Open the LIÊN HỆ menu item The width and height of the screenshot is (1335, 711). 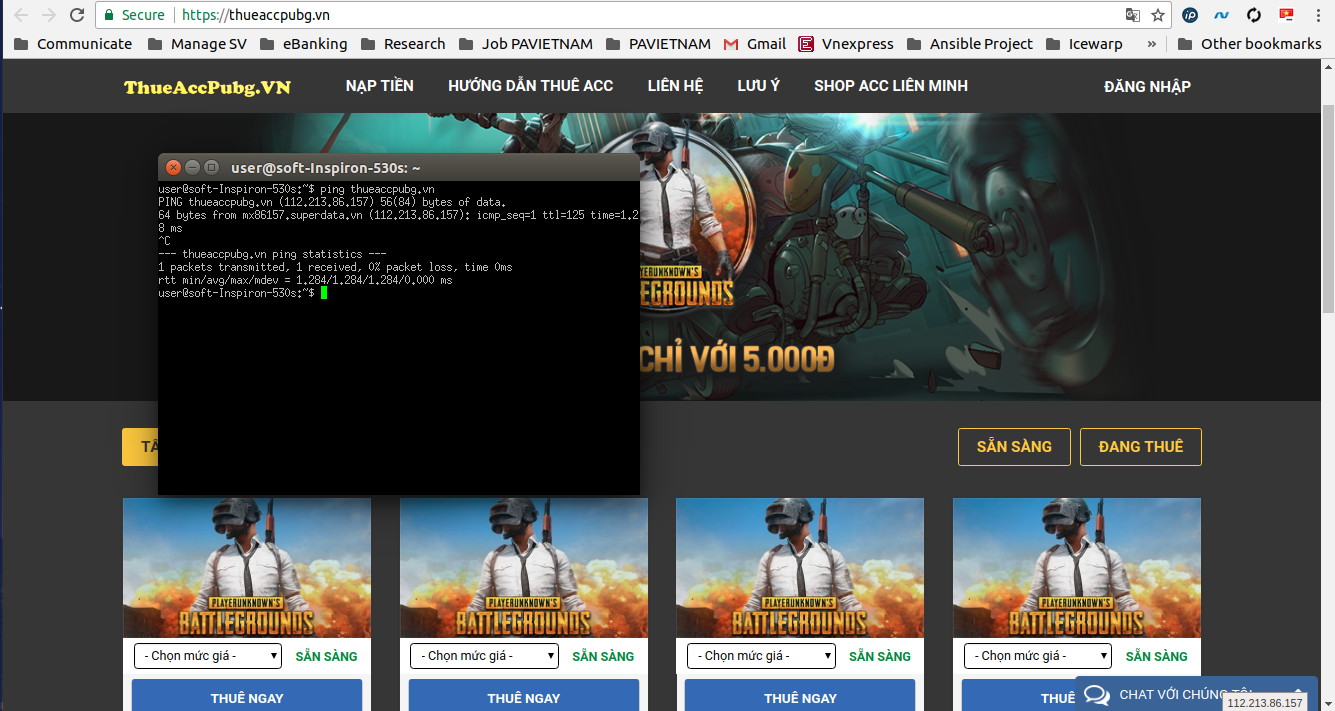pos(675,86)
